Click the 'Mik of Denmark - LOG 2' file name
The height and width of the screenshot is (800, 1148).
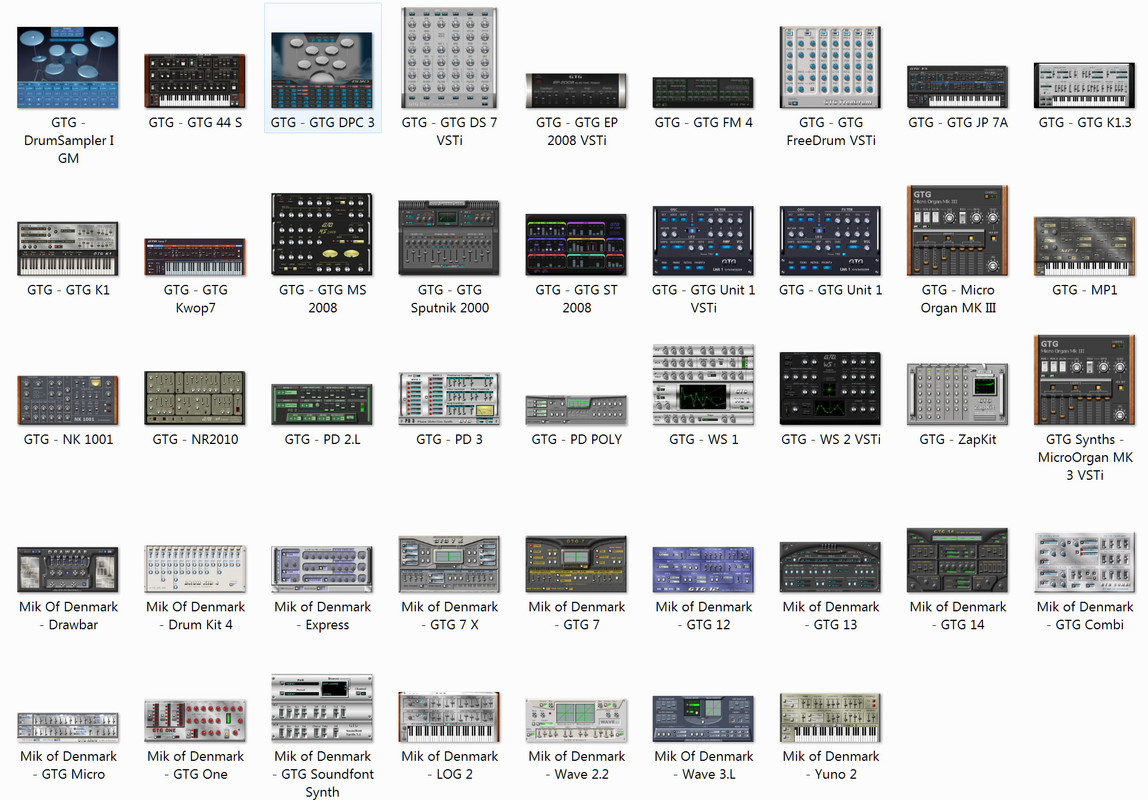[x=449, y=765]
